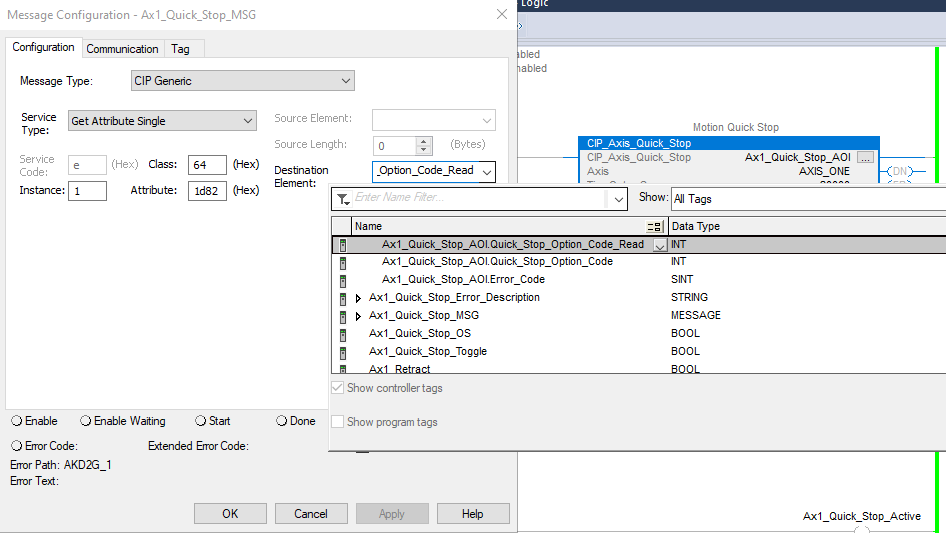Click tag icon for Ax1_Quick_Stop_OS row
946x533 pixels.
(x=343, y=334)
